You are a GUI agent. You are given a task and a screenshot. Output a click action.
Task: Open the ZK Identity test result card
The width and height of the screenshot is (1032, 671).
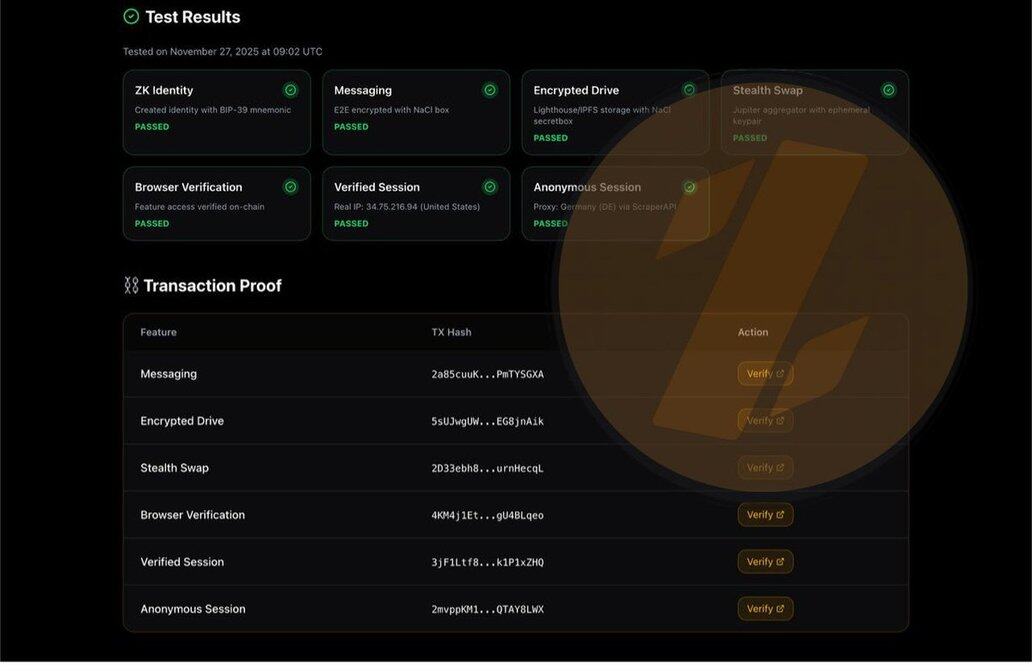(x=216, y=112)
